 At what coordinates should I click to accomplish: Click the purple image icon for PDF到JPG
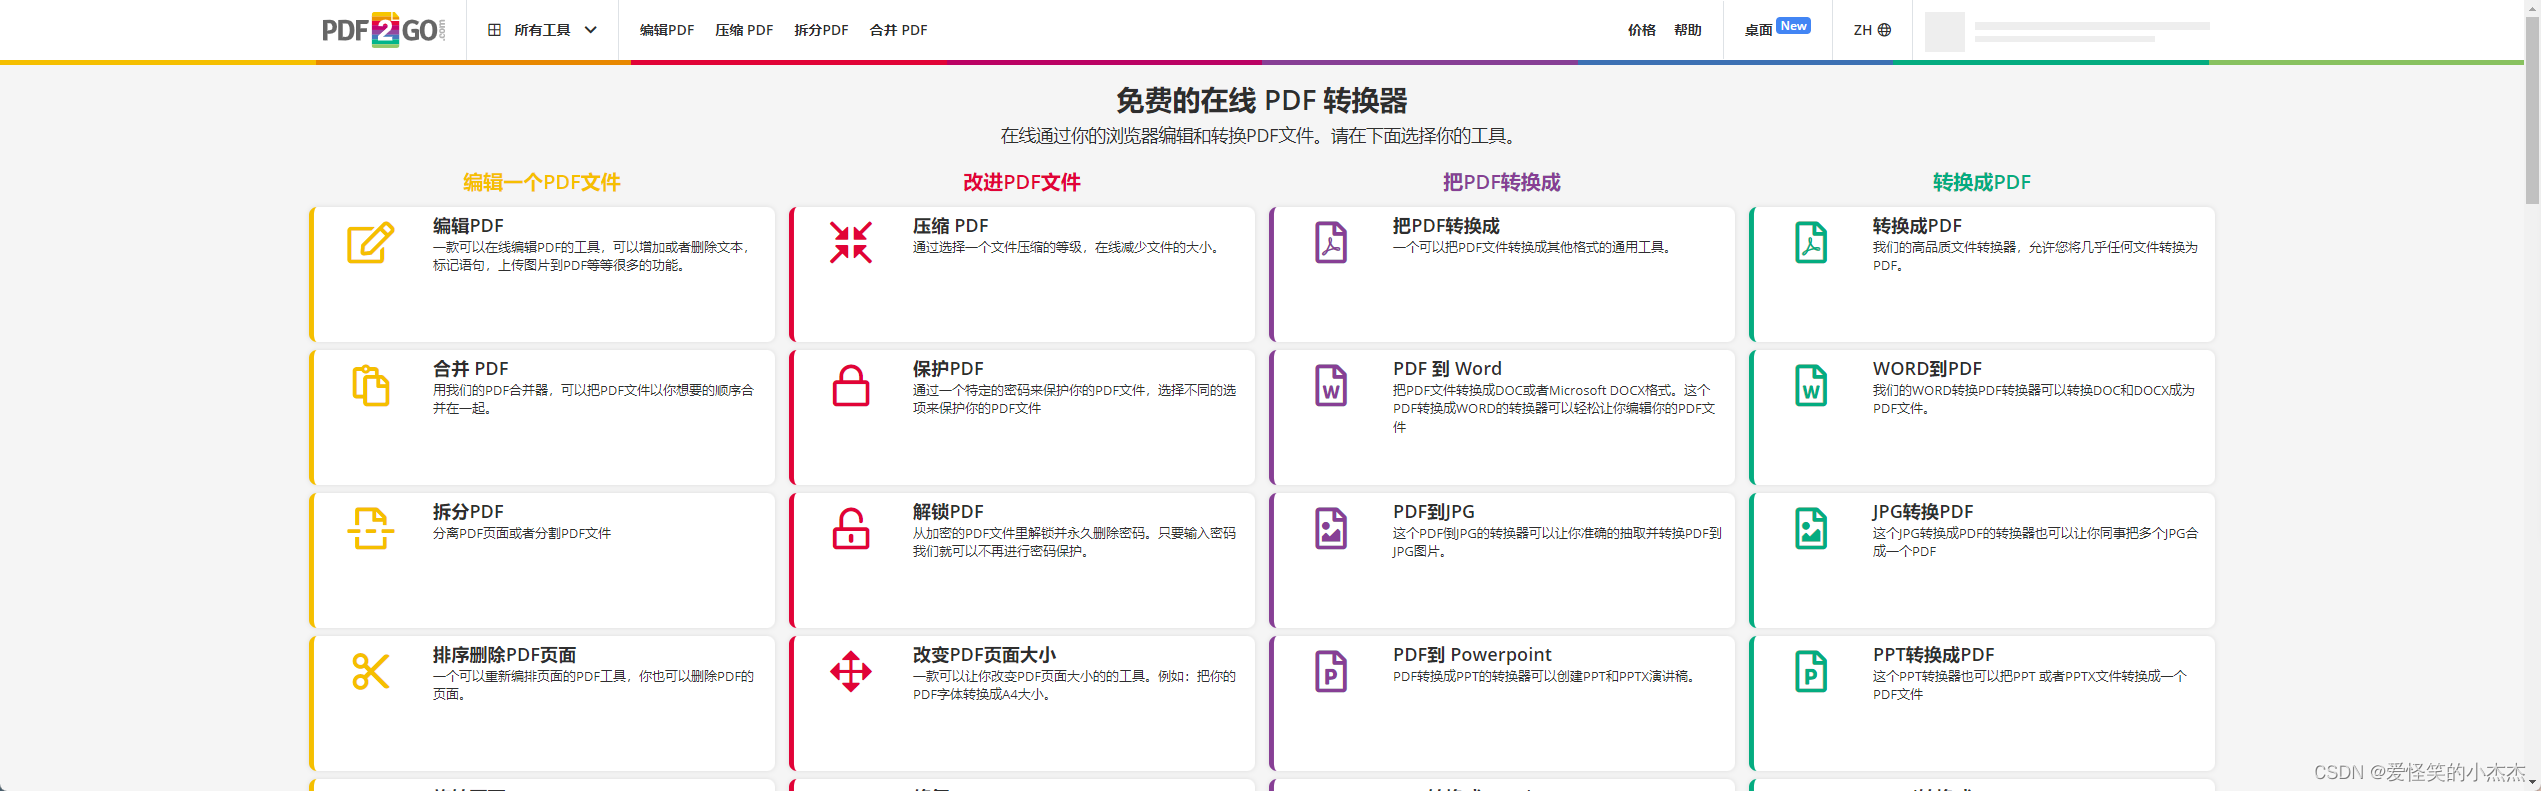click(1331, 529)
